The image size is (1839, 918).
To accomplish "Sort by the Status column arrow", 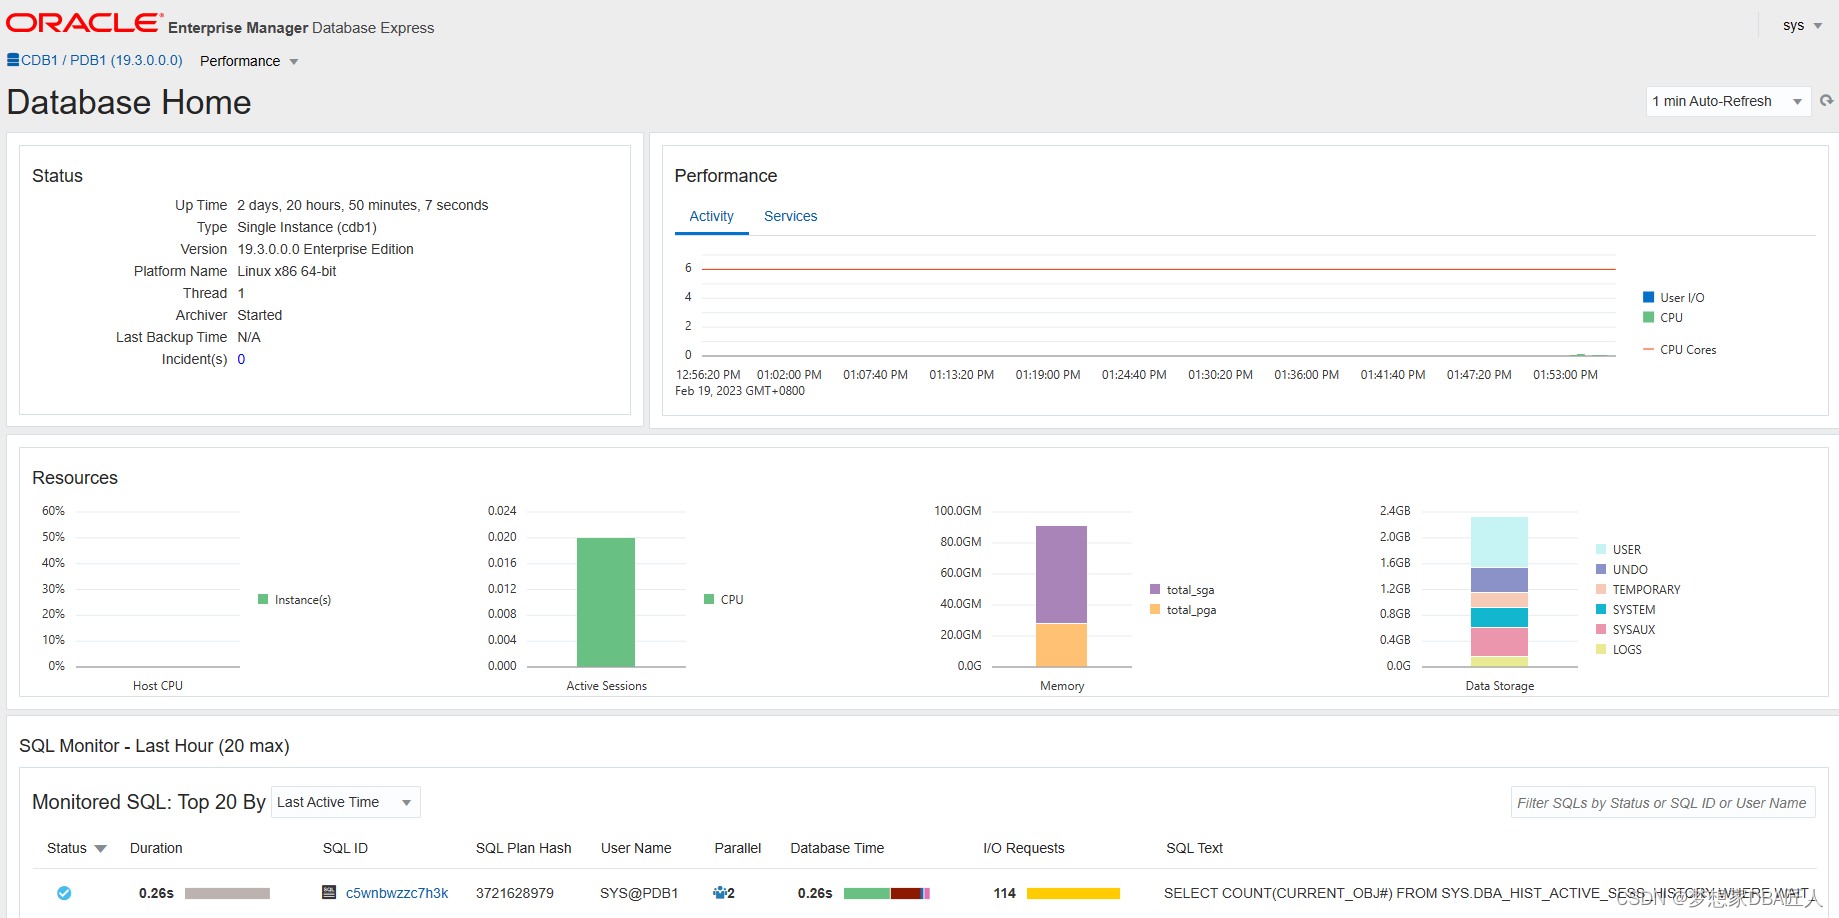I will pyautogui.click(x=100, y=849).
